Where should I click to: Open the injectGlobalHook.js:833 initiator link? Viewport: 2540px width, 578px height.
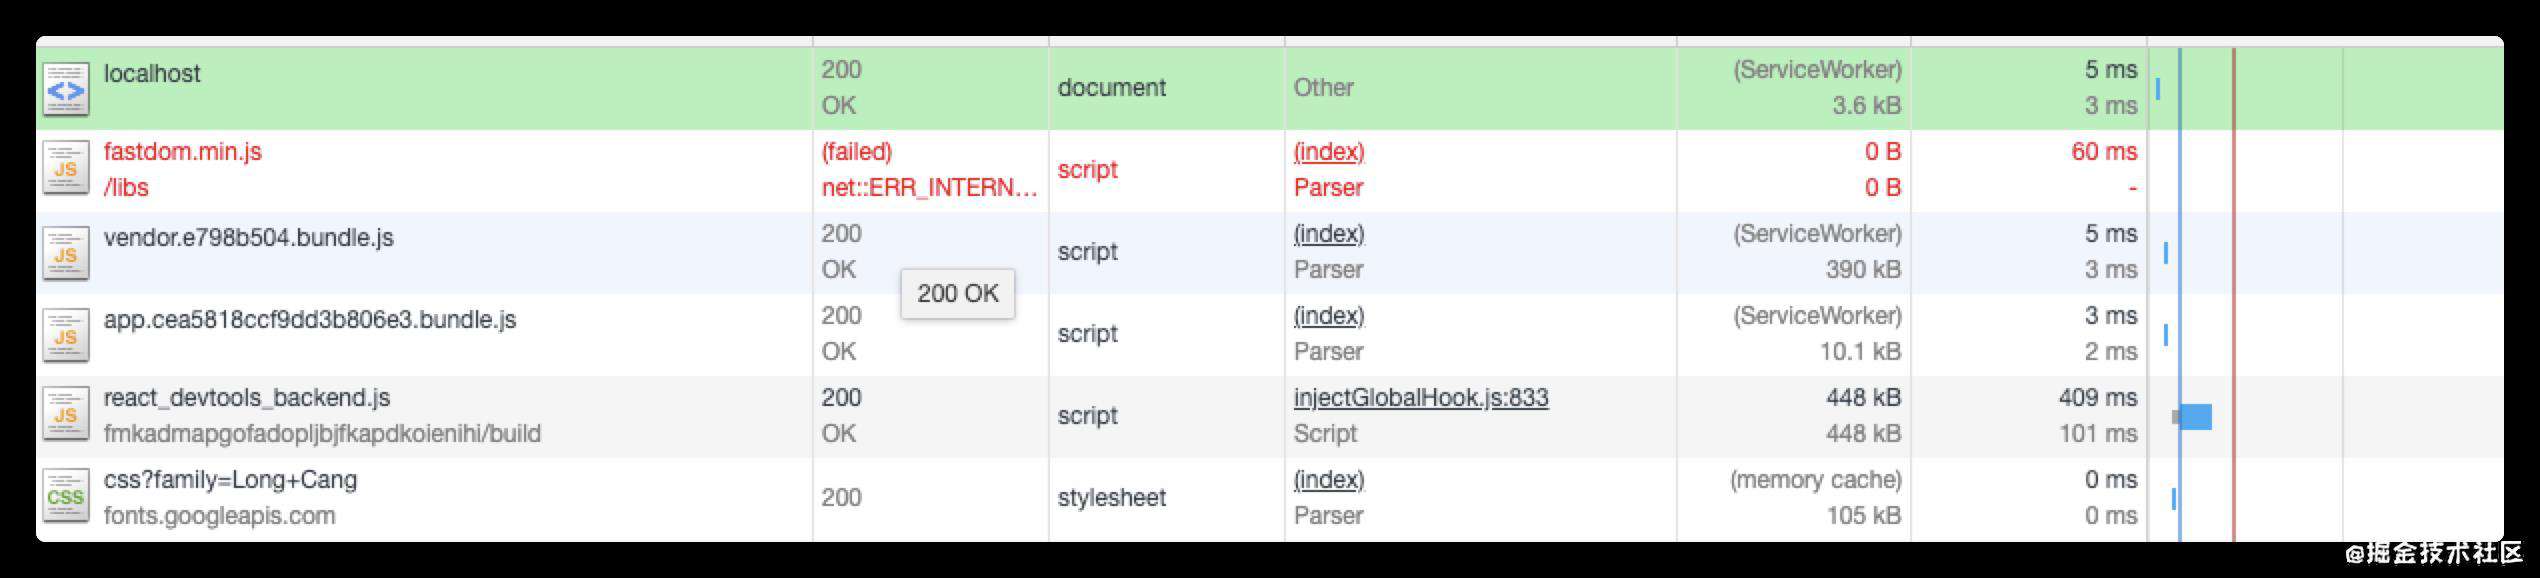[x=1421, y=398]
